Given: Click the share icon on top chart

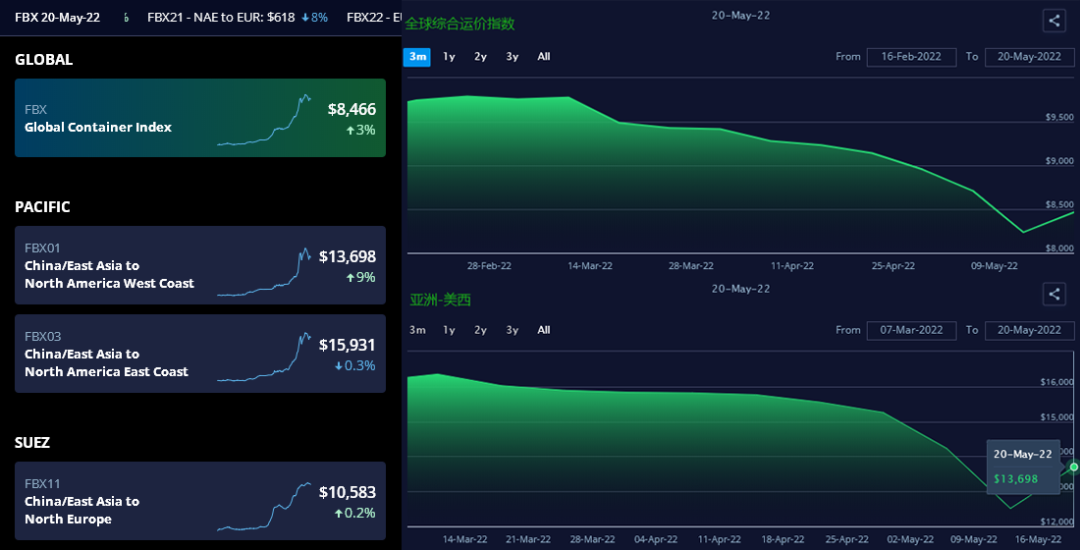Looking at the screenshot, I should [x=1053, y=20].
